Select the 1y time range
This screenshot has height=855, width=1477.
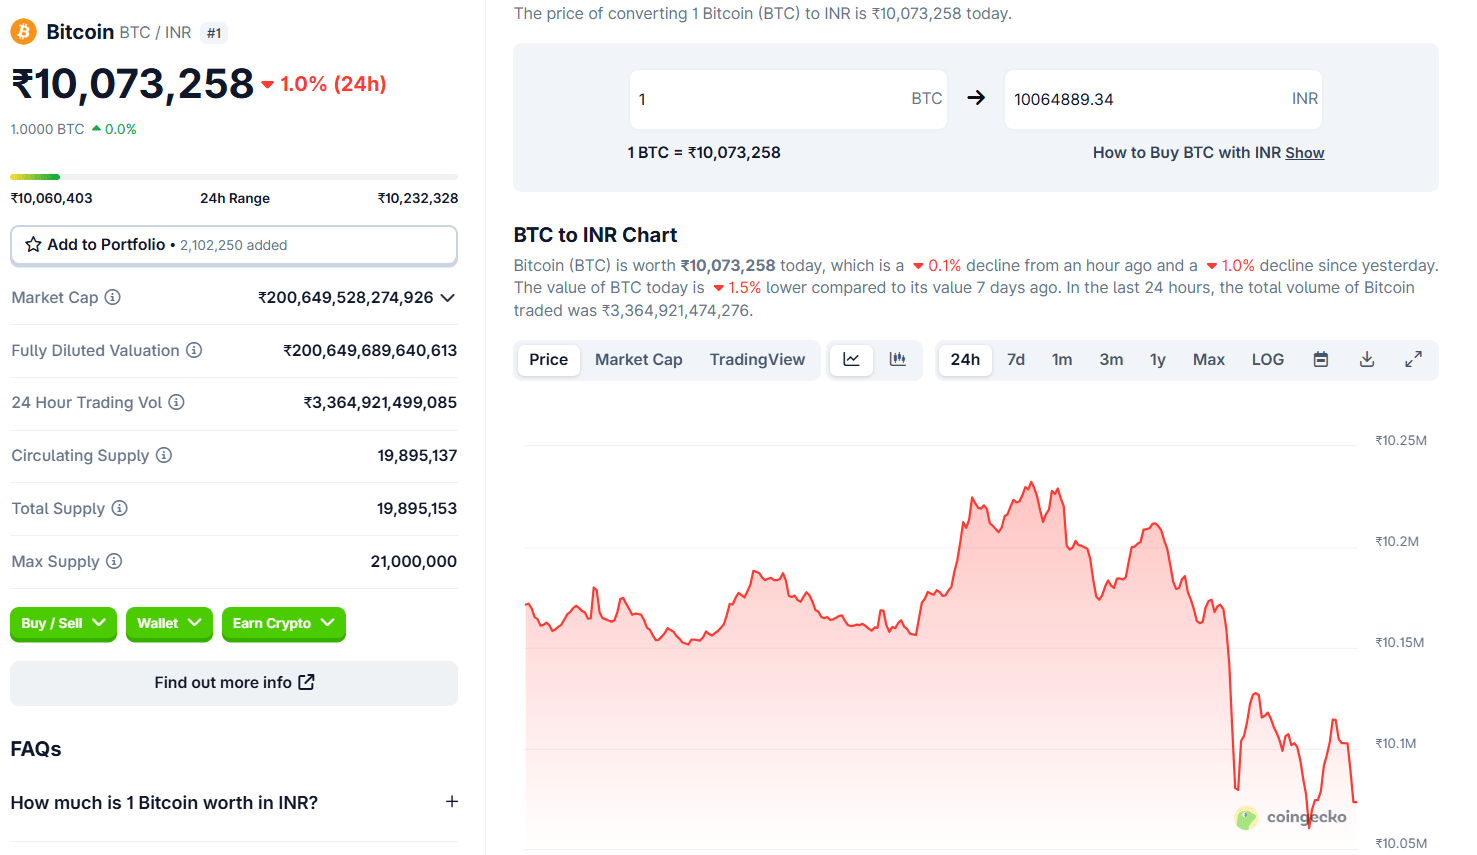coord(1157,360)
